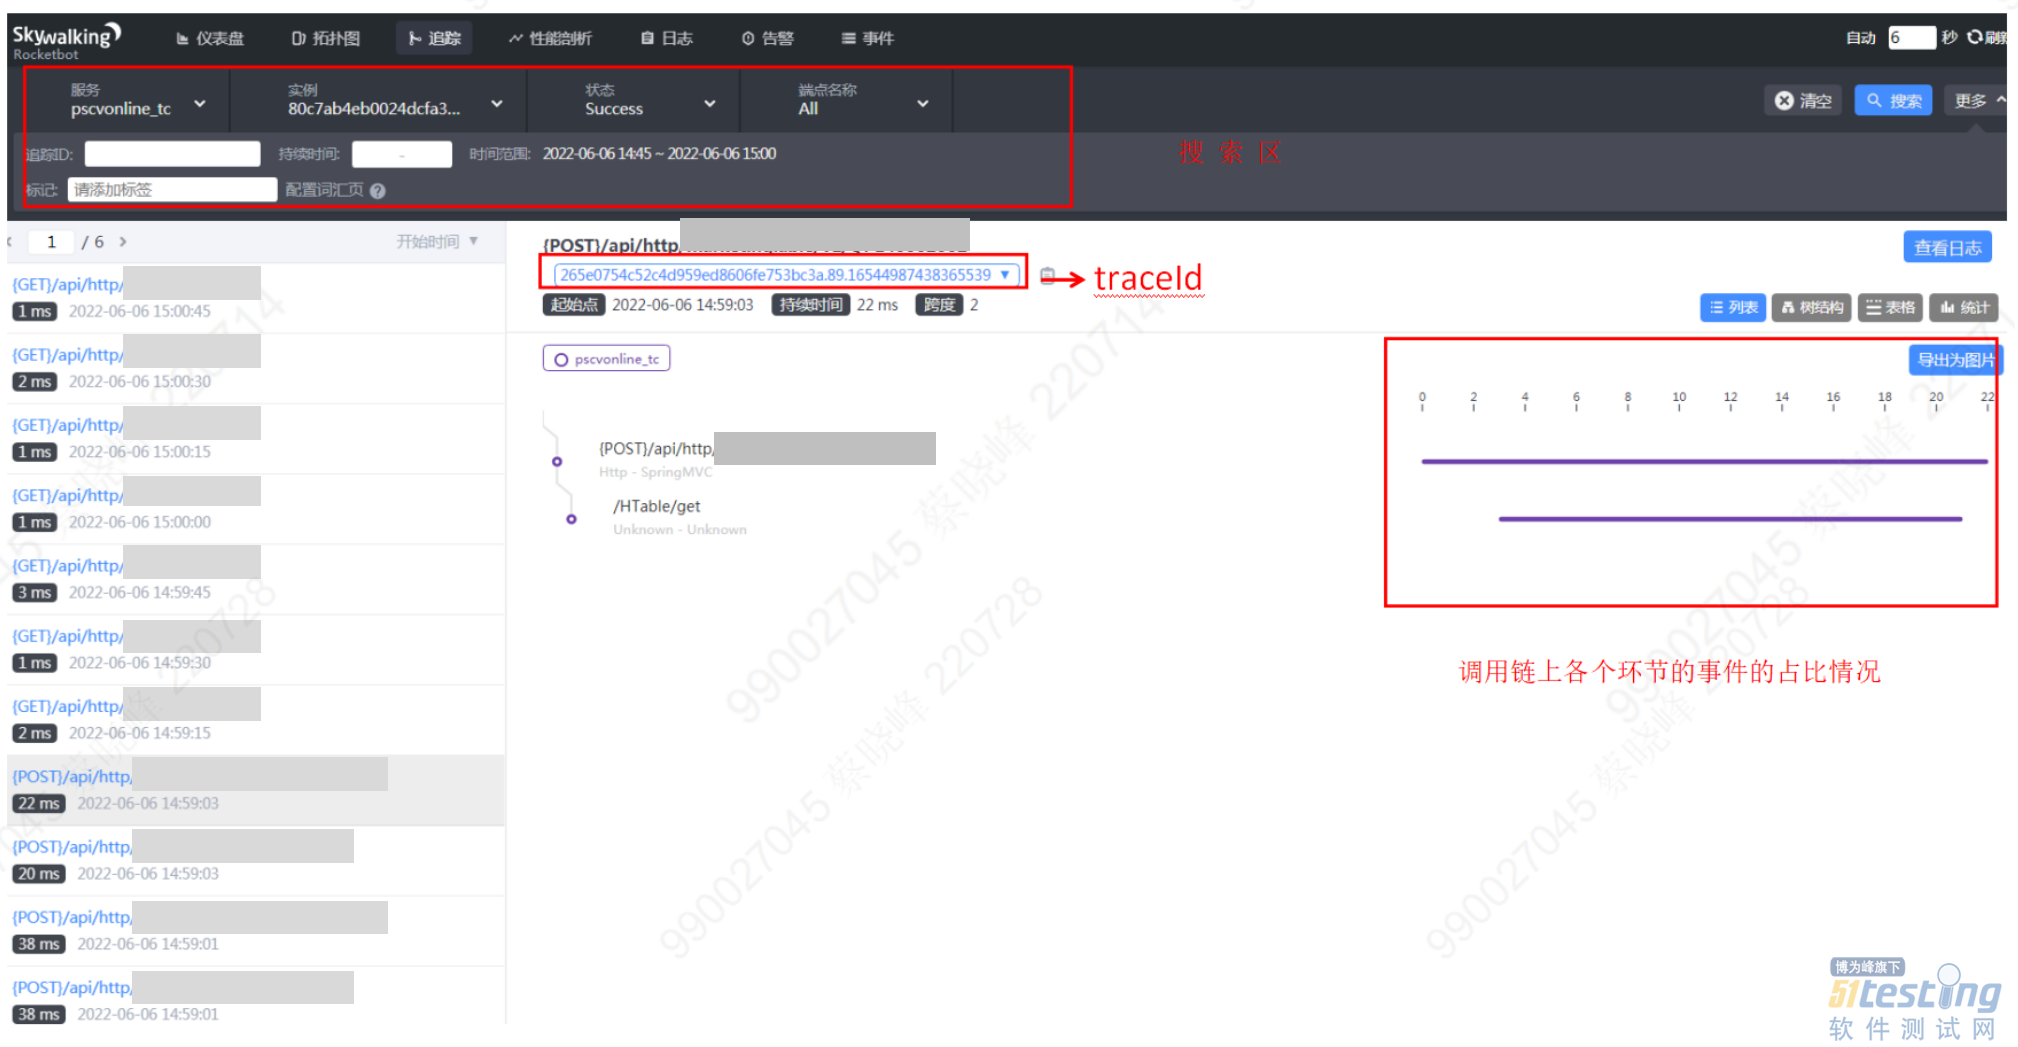Select the 追踪 trace tab
The image size is (2018, 1047).
434,38
